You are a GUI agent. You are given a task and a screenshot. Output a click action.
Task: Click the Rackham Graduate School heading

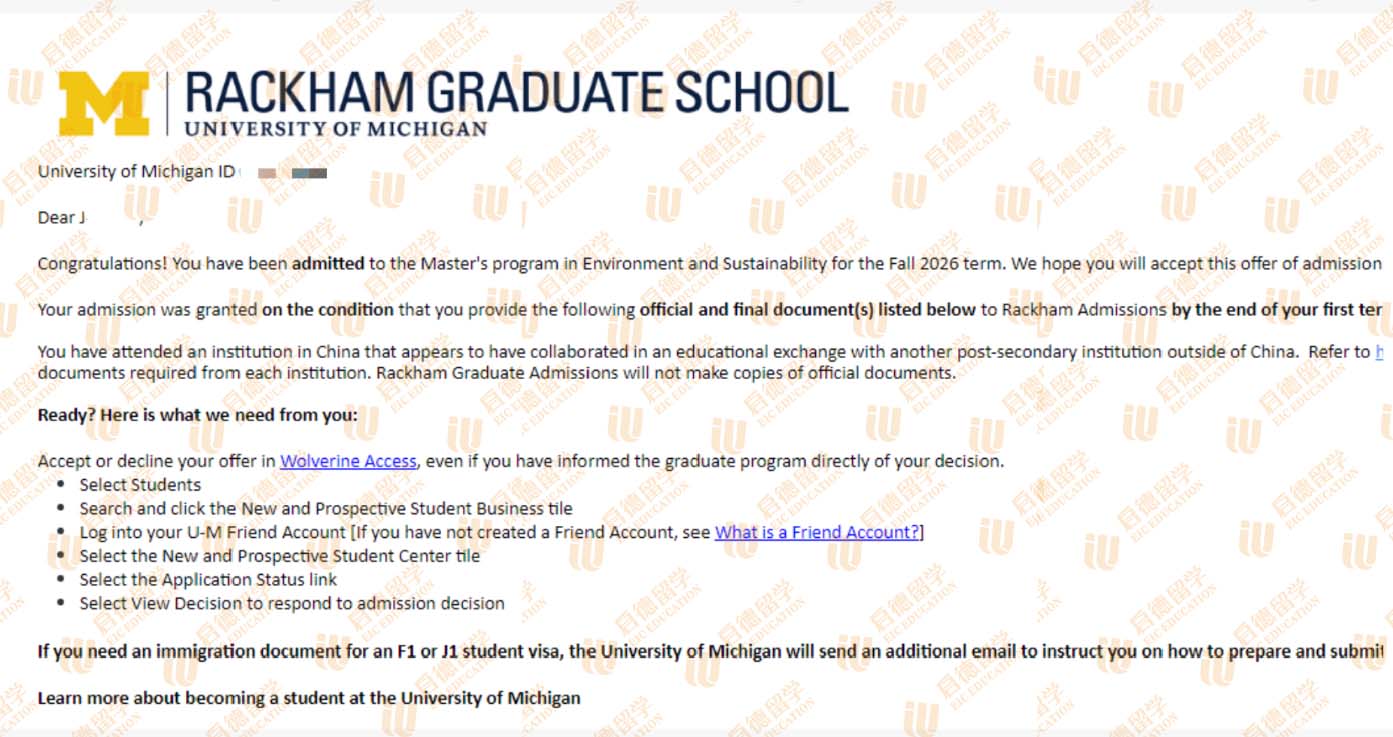point(516,92)
